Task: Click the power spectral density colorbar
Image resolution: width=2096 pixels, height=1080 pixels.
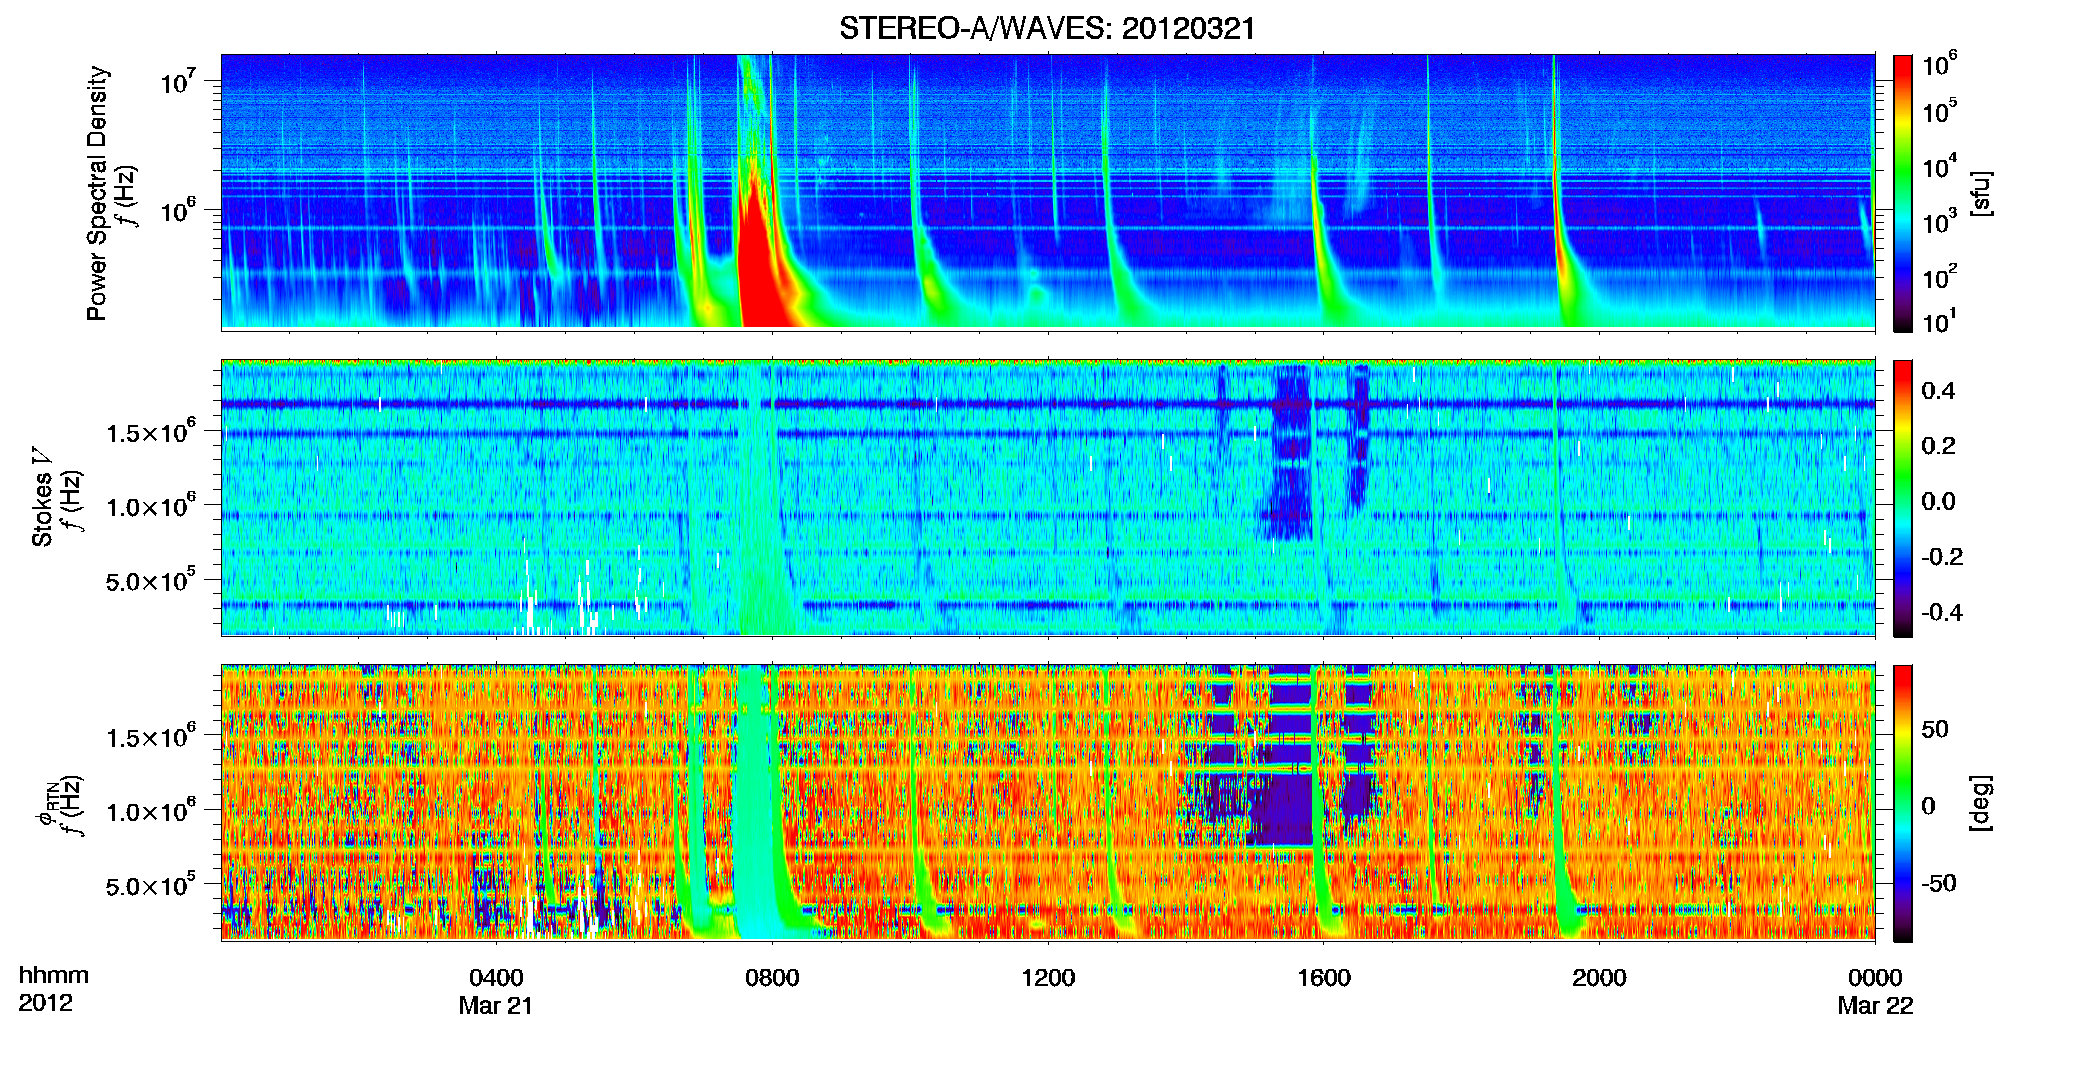Action: point(1903,193)
